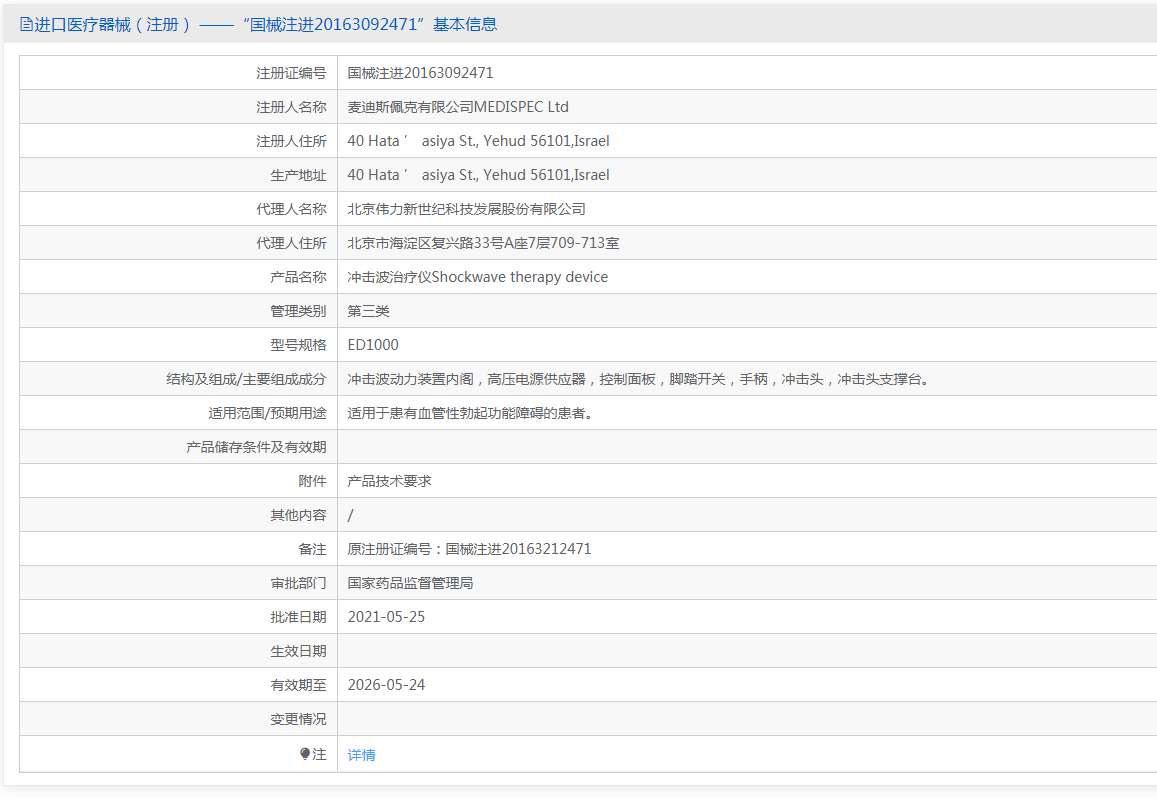Click the 生产地址 label
This screenshot has width=1157, height=798.
tap(298, 175)
